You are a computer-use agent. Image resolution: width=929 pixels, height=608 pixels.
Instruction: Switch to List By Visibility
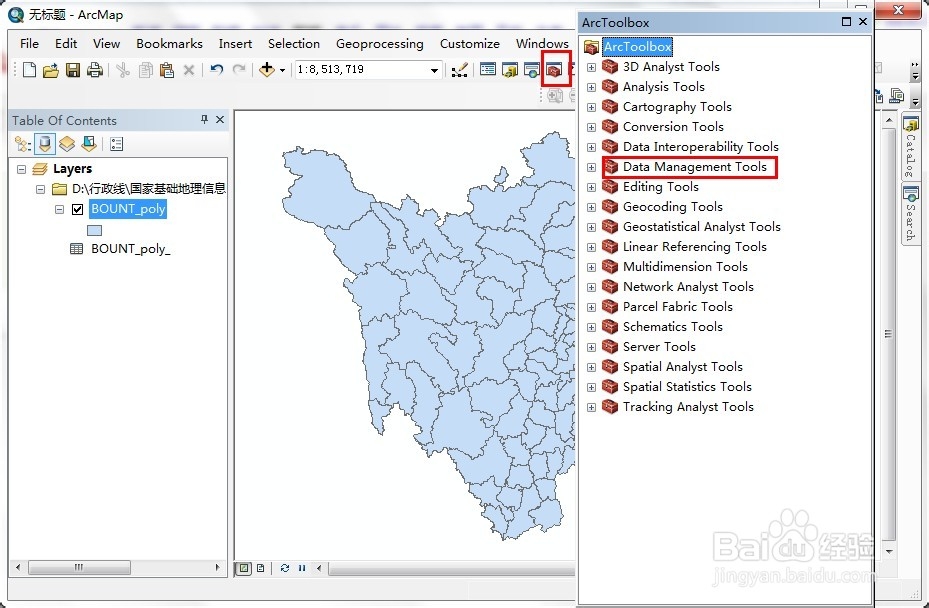point(67,143)
